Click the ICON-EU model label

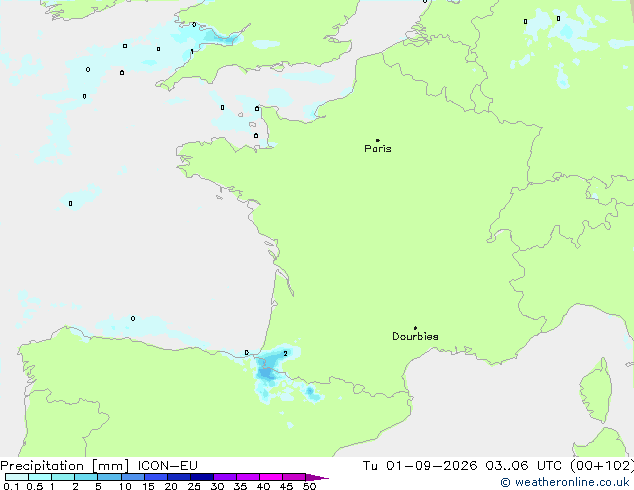tap(167, 466)
